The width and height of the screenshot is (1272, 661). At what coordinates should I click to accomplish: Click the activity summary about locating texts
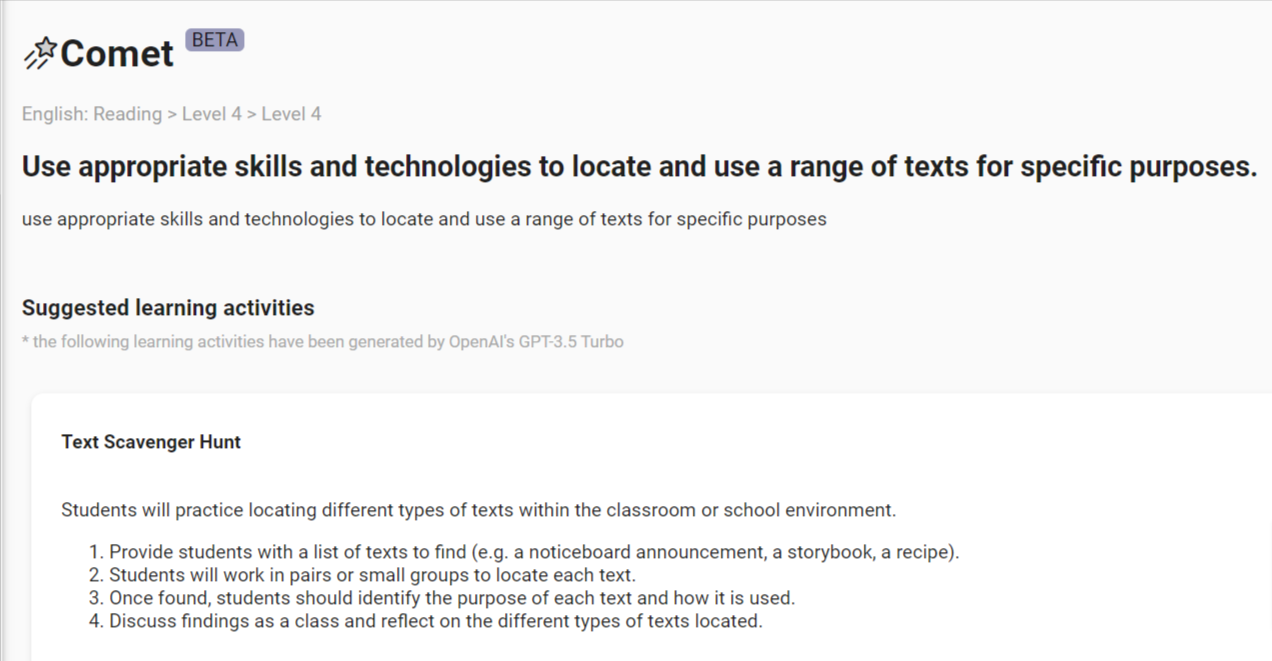[x=478, y=510]
